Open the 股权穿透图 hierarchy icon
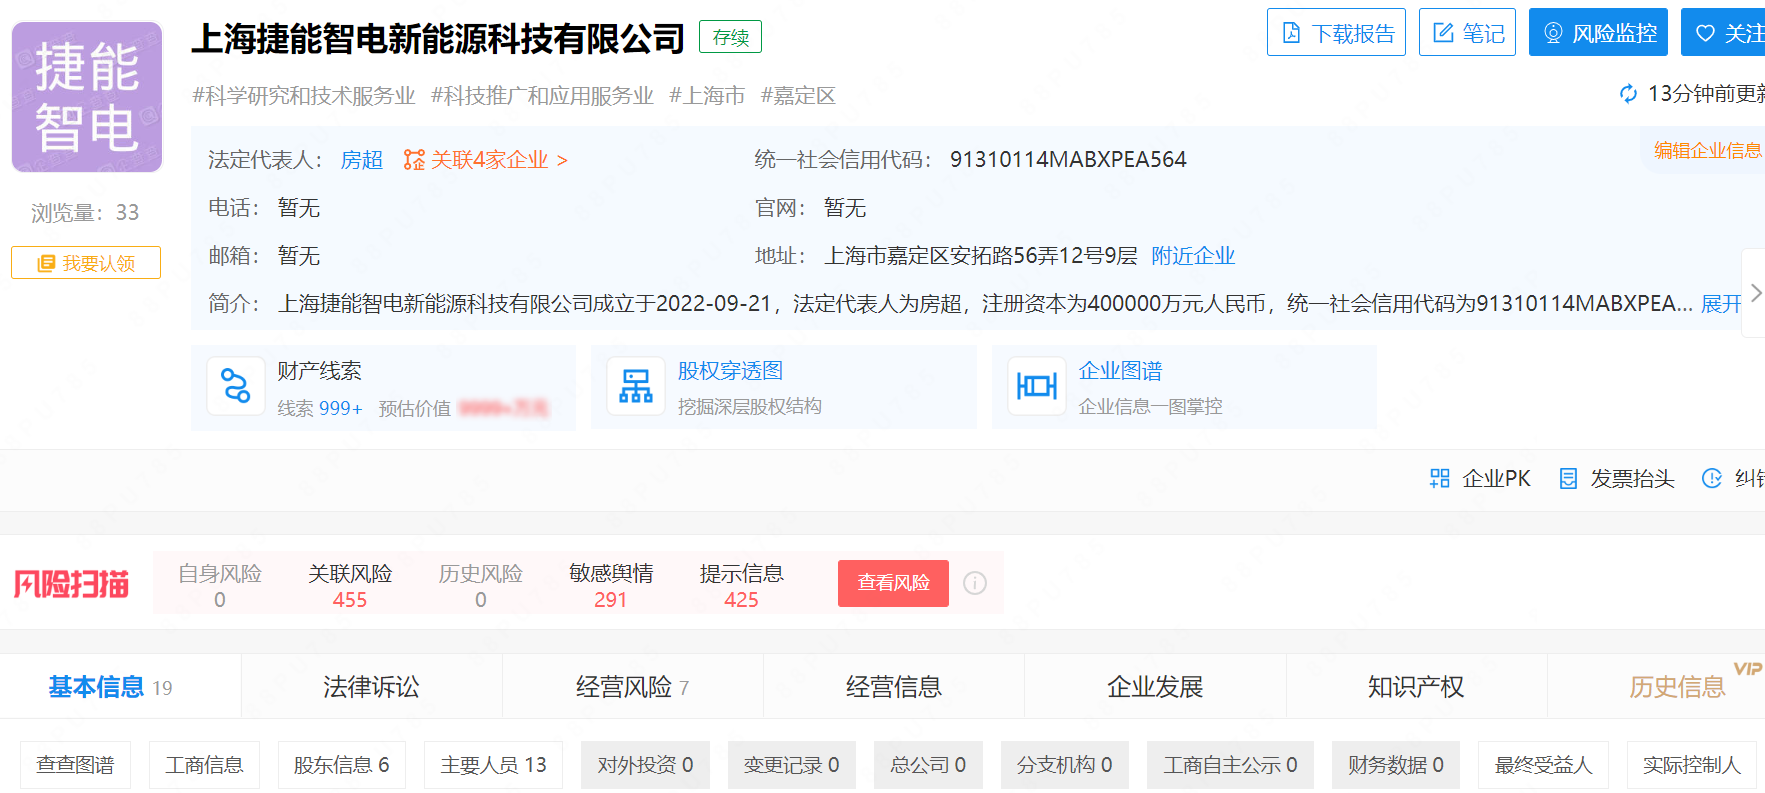 pos(636,386)
